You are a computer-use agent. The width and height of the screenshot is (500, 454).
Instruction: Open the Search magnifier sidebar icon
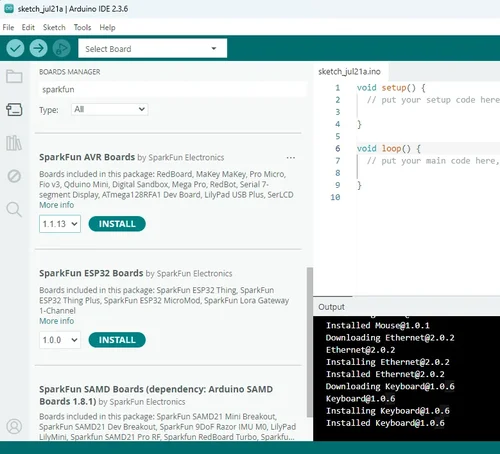[x=14, y=209]
